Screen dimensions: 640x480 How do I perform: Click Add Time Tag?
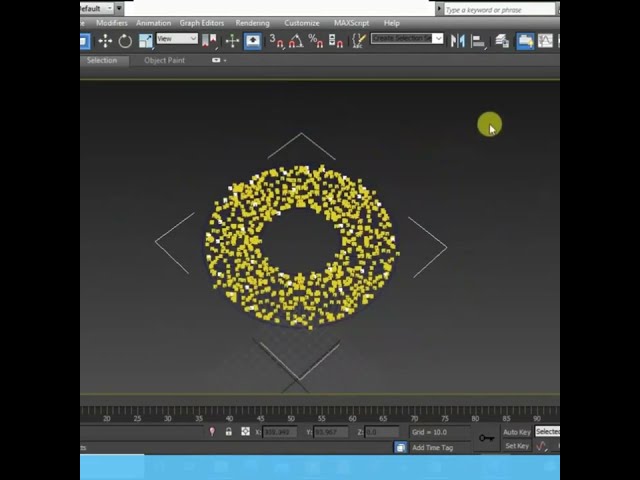point(433,448)
